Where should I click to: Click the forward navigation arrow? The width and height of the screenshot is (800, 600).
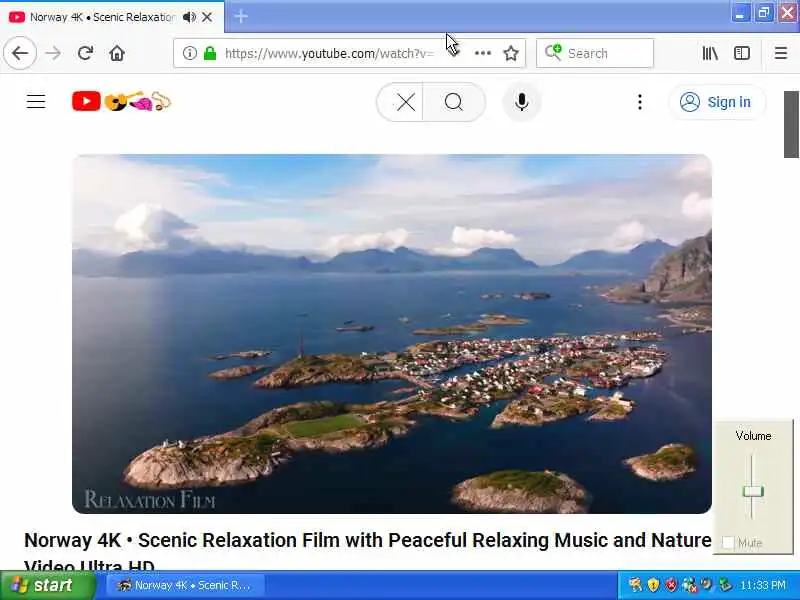53,53
